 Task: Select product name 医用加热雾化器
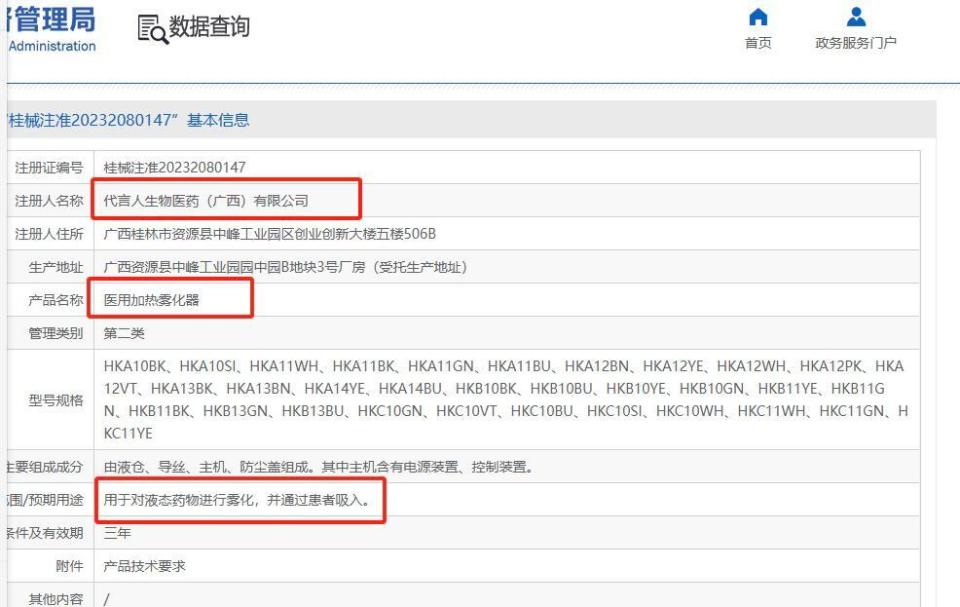(151, 300)
